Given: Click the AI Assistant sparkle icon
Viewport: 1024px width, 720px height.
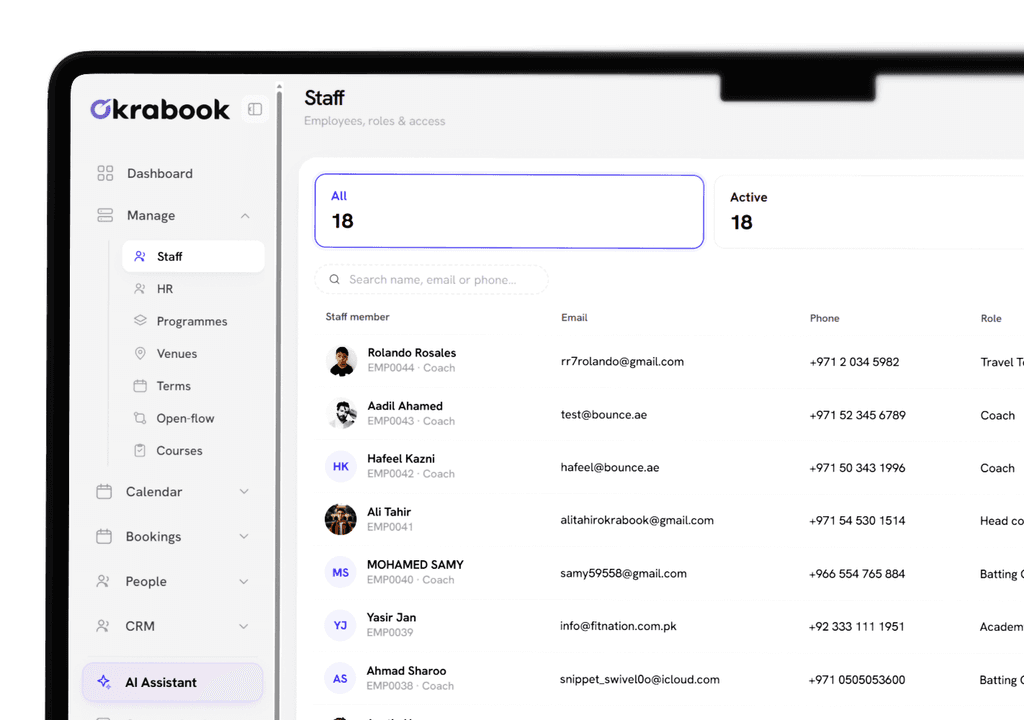Looking at the screenshot, I should 104,681.
